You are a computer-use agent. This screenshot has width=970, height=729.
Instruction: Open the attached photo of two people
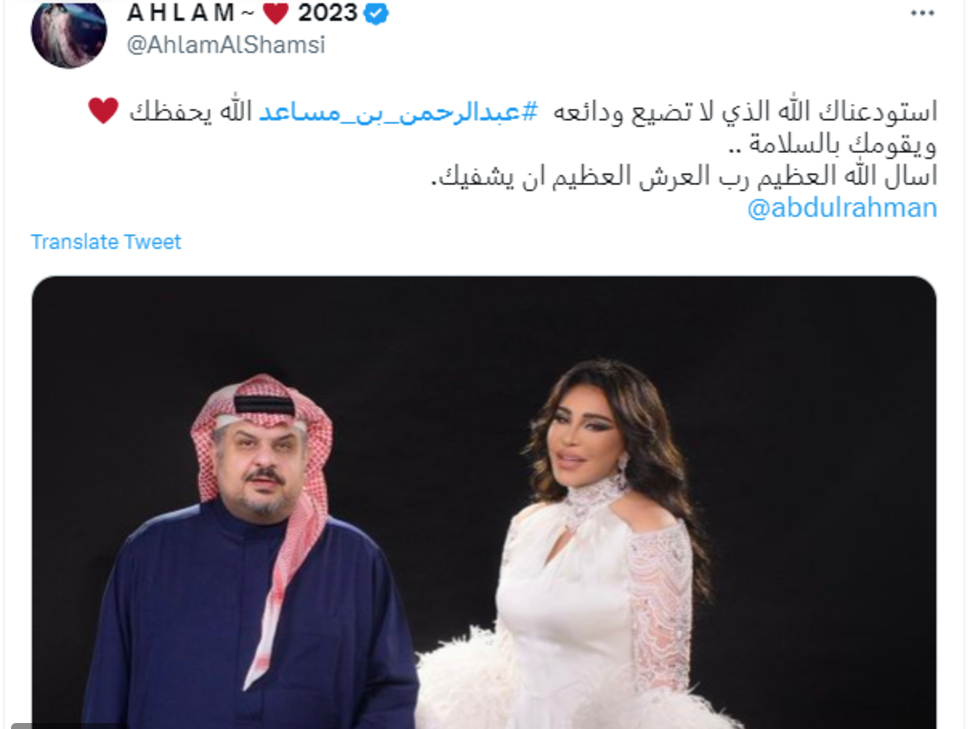click(484, 503)
